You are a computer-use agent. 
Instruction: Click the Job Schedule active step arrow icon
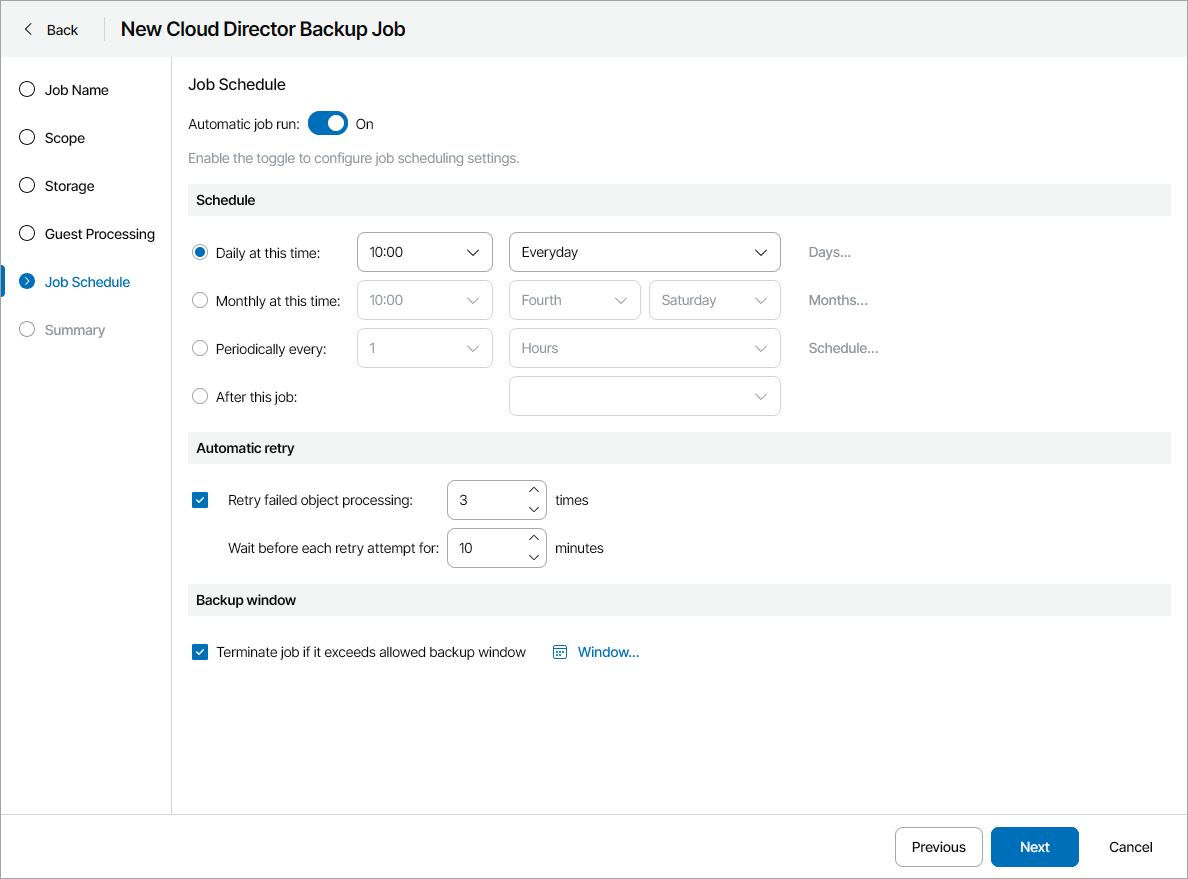tap(26, 281)
